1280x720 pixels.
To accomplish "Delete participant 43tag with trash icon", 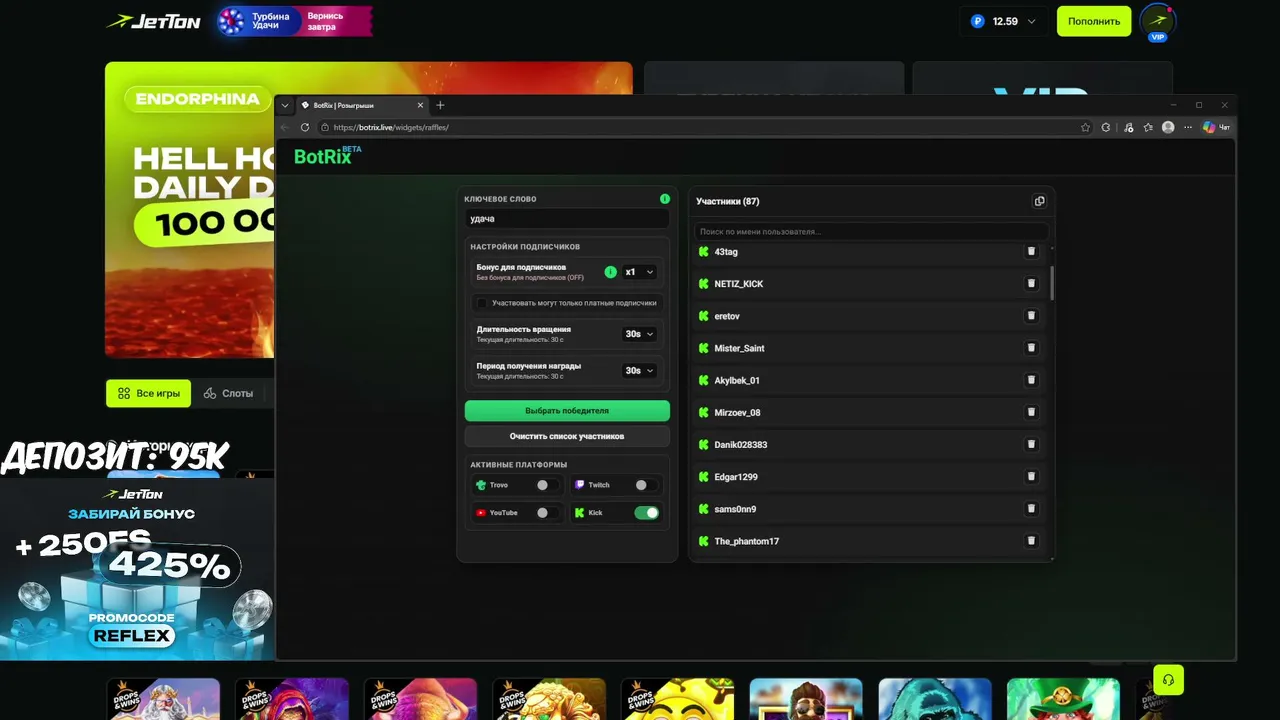I will pos(1031,252).
